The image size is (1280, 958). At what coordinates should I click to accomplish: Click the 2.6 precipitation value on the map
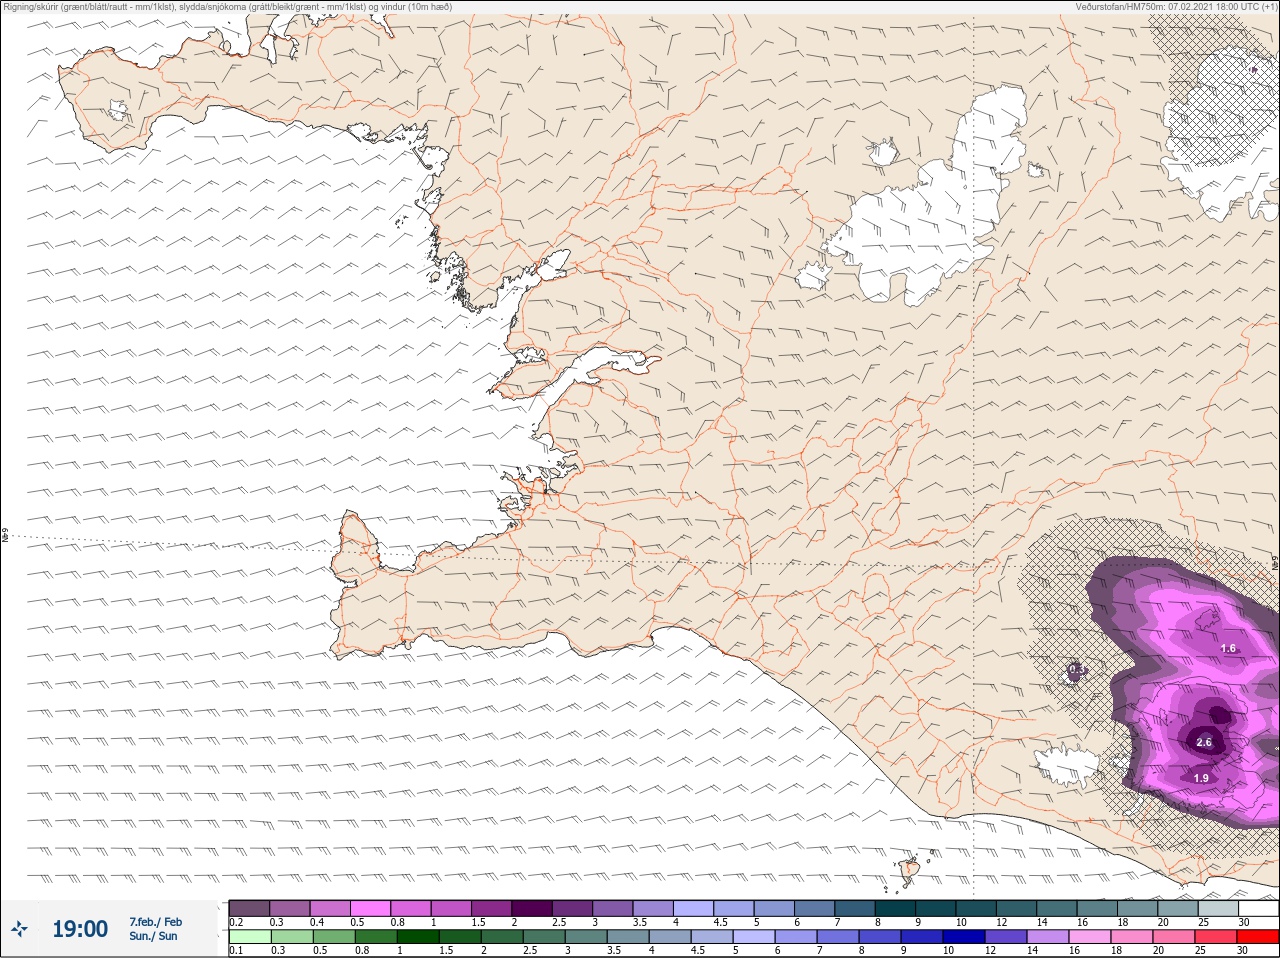click(x=1204, y=742)
